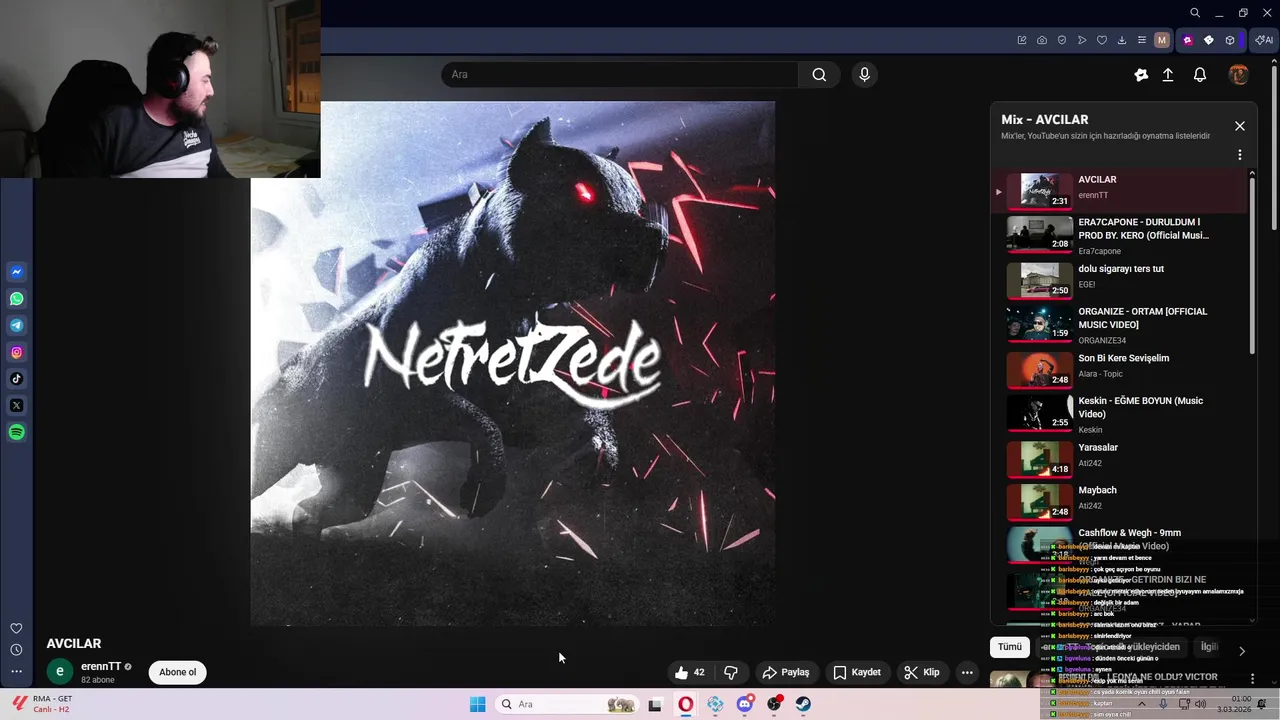The width and height of the screenshot is (1280, 720).
Task: Open the sidebar history clock icon
Action: click(x=16, y=650)
